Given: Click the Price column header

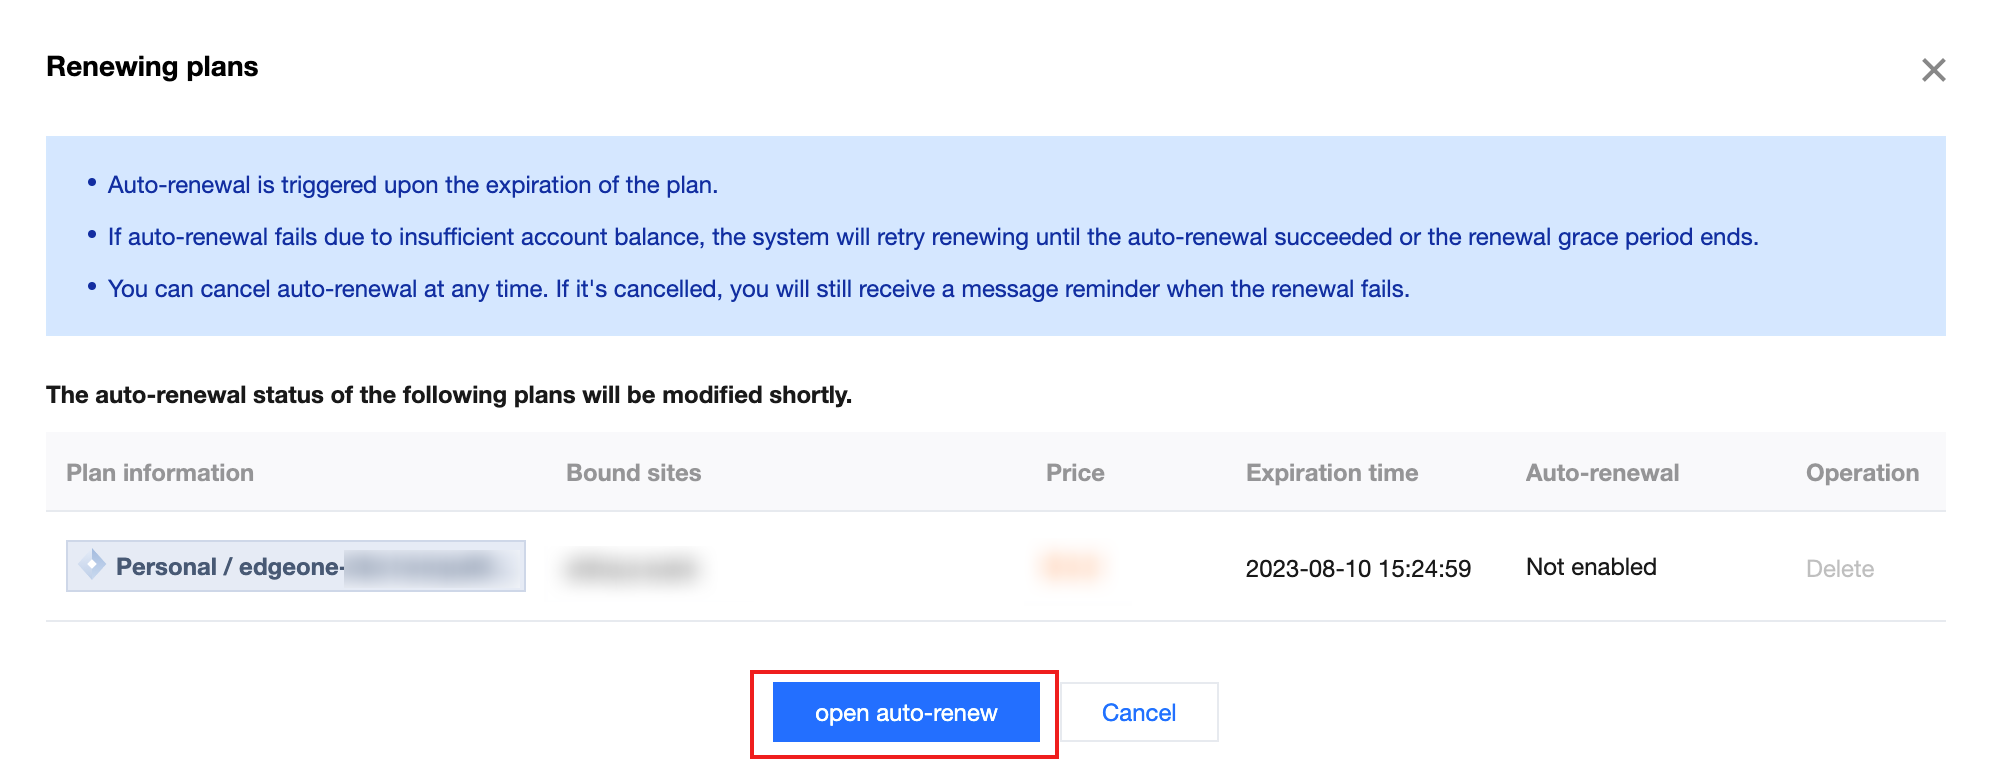Looking at the screenshot, I should coord(1075,473).
